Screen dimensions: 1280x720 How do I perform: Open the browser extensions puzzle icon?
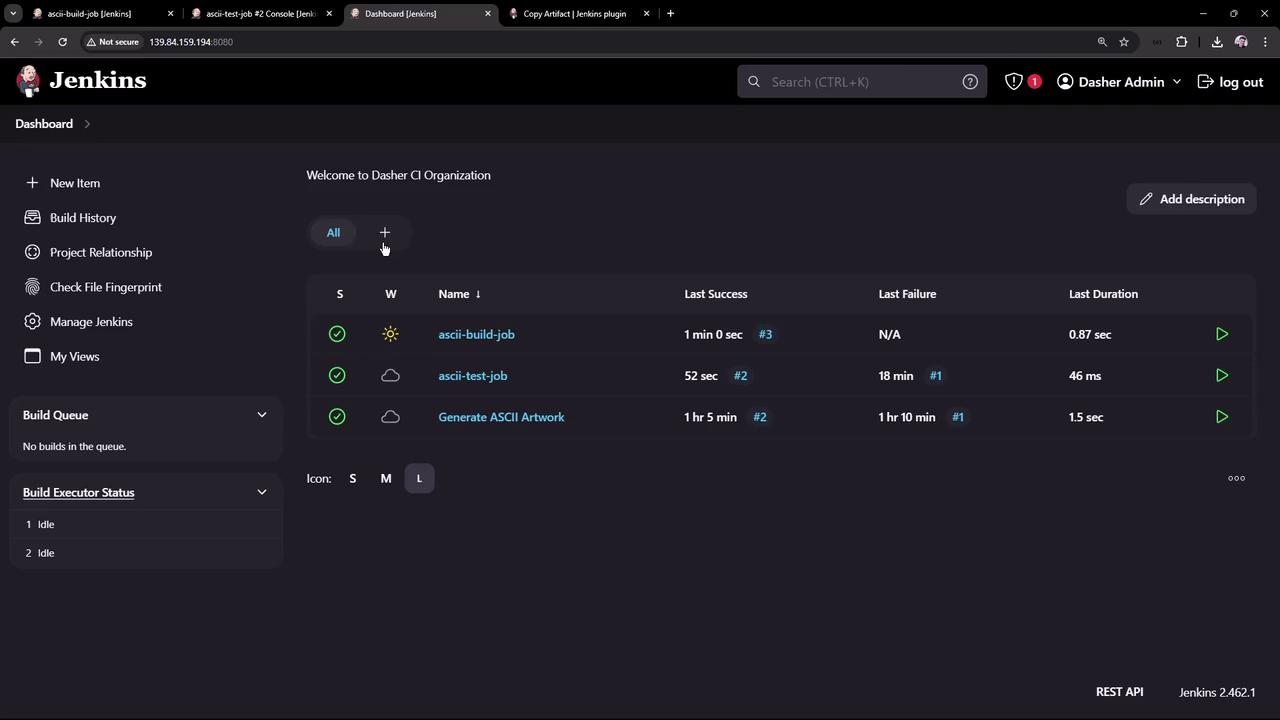pyautogui.click(x=1182, y=42)
